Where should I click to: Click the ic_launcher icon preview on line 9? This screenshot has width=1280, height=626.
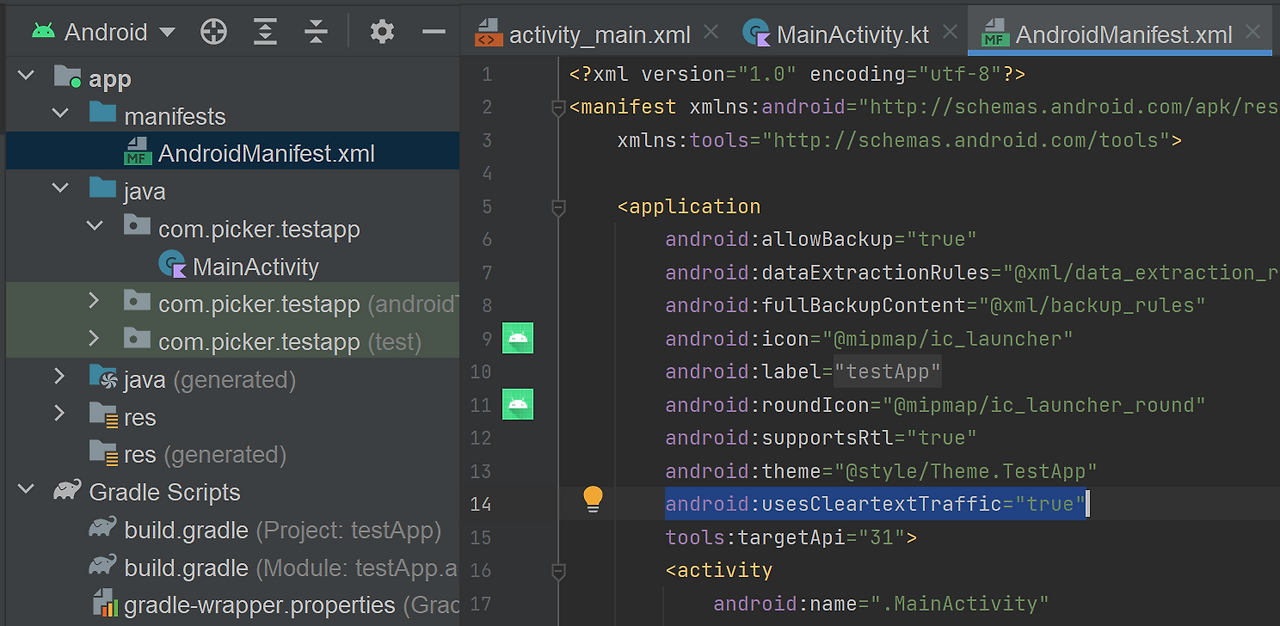tap(518, 338)
